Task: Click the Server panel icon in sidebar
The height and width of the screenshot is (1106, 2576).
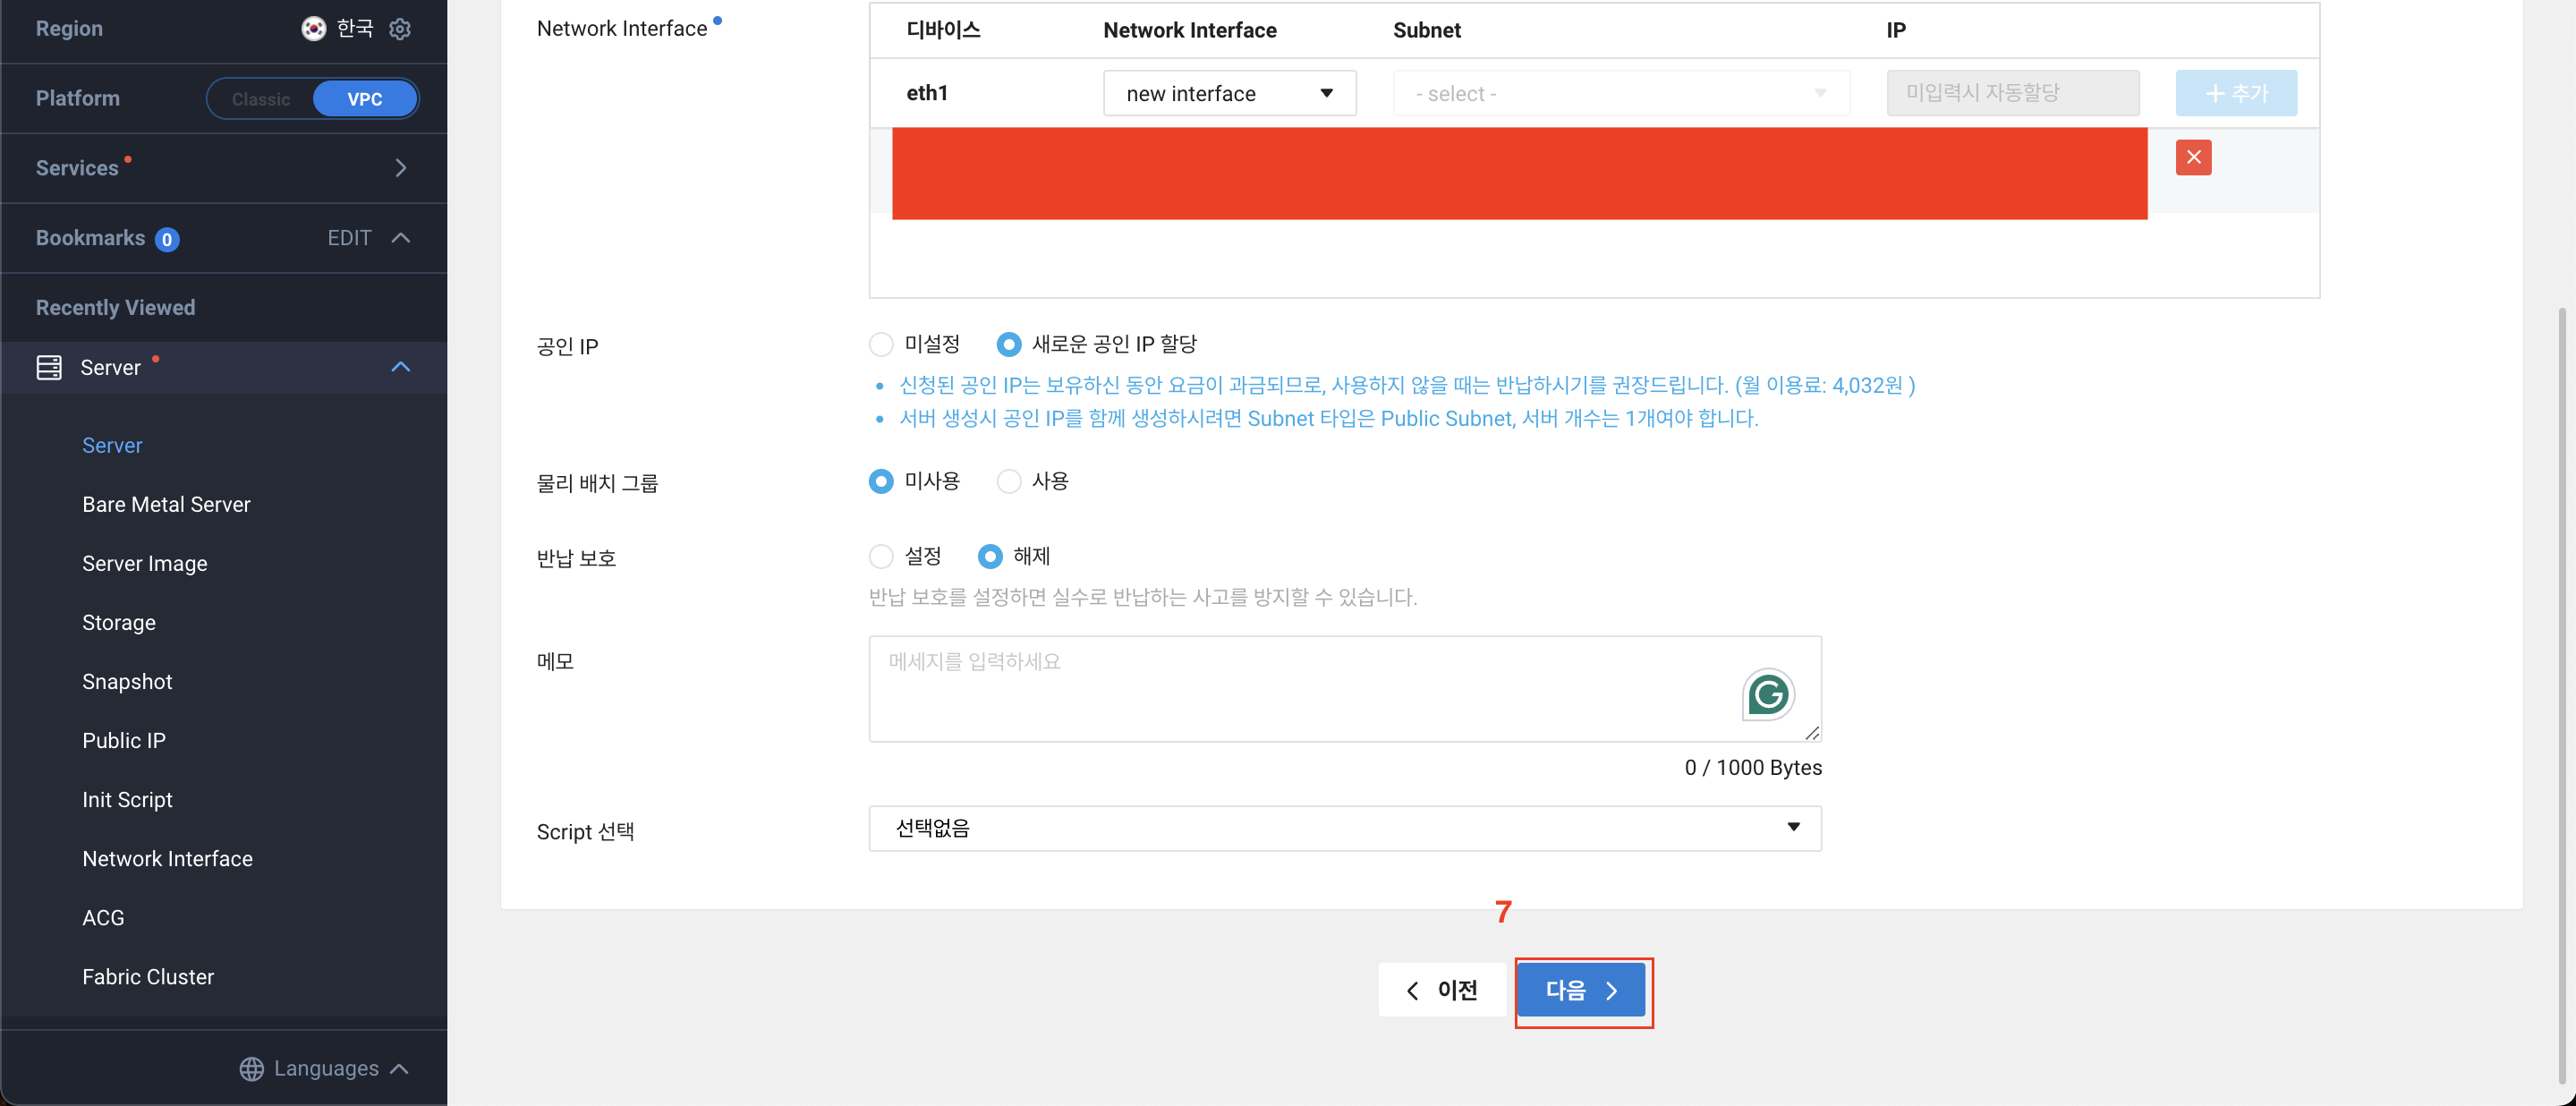Action: click(49, 367)
